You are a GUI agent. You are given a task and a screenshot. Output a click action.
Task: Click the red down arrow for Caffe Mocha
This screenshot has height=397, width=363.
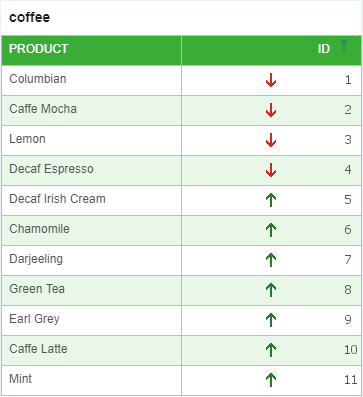tap(271, 110)
